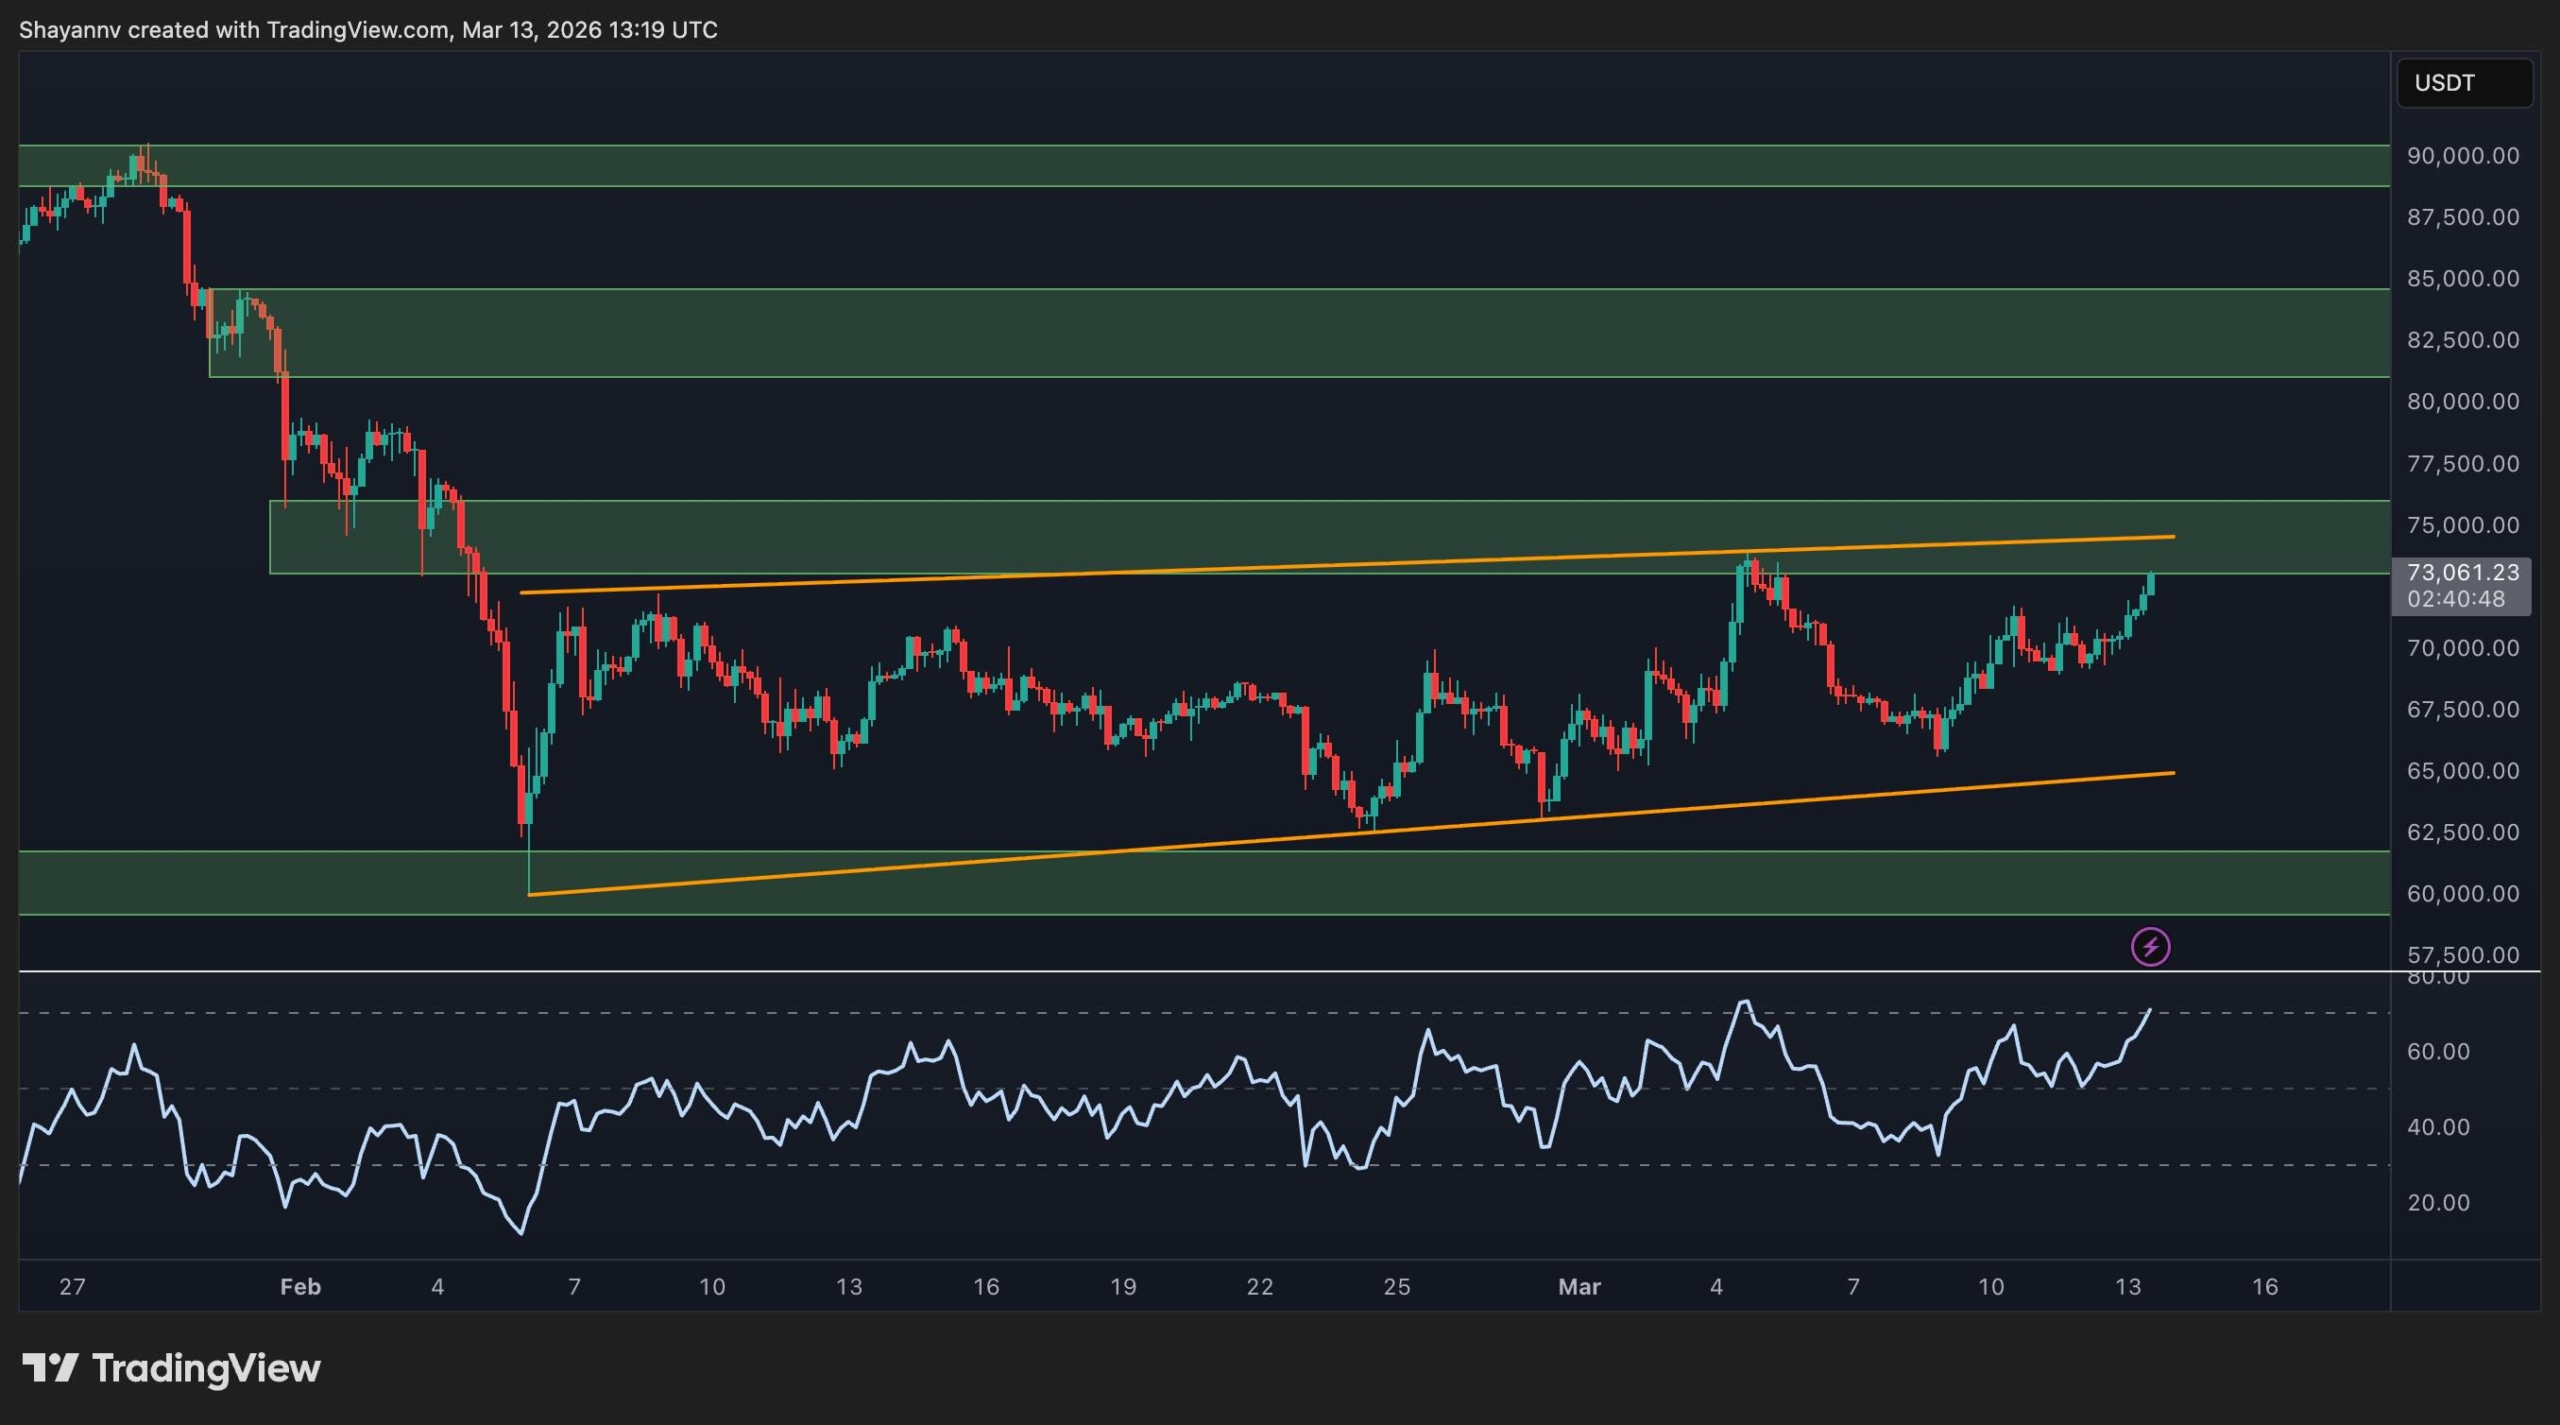Click the 13 date label on time axis
Viewport: 2560px width, 1425px height.
tap(2127, 1287)
